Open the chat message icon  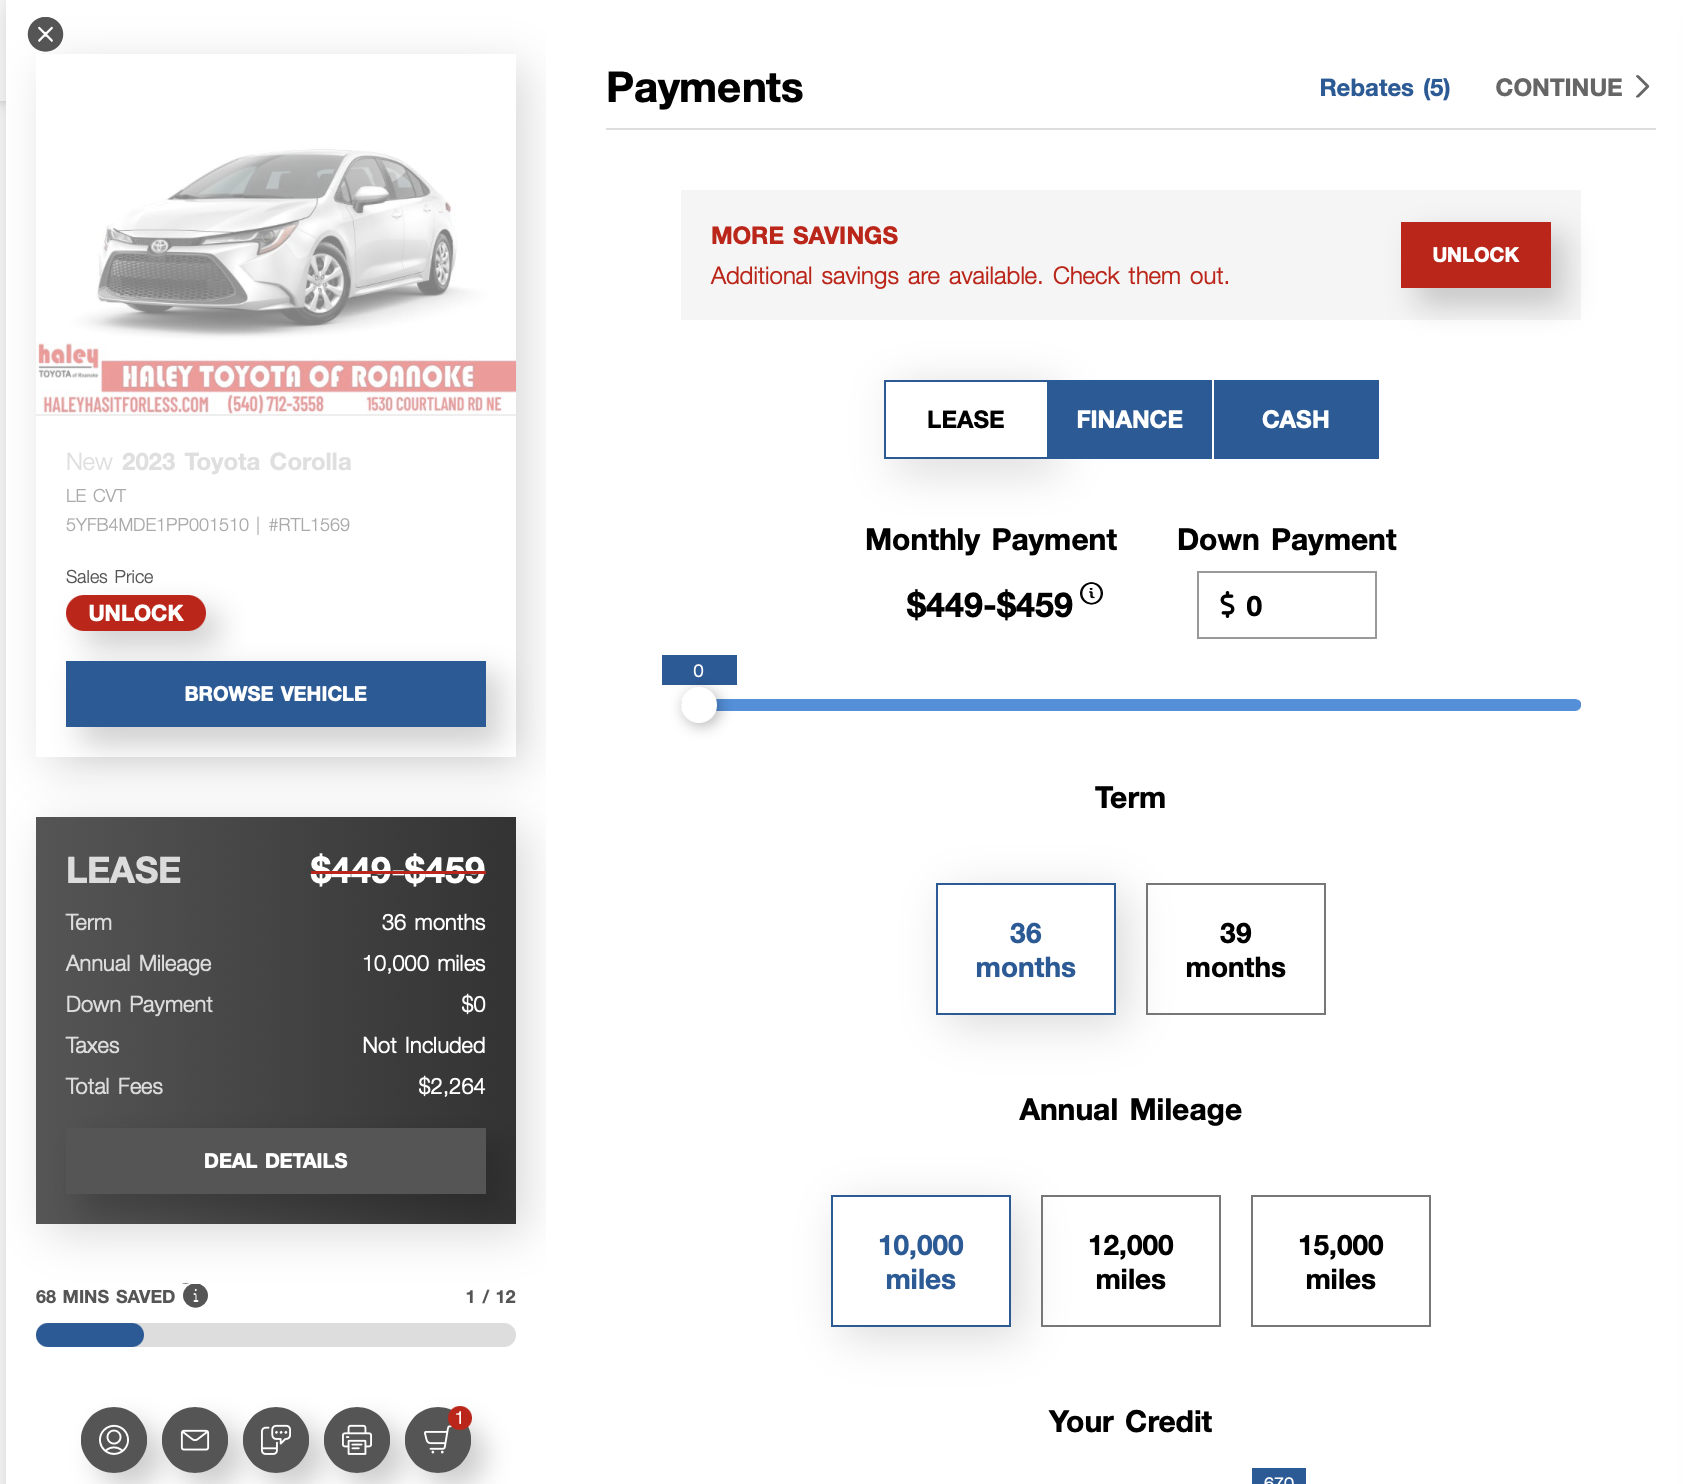pos(276,1440)
